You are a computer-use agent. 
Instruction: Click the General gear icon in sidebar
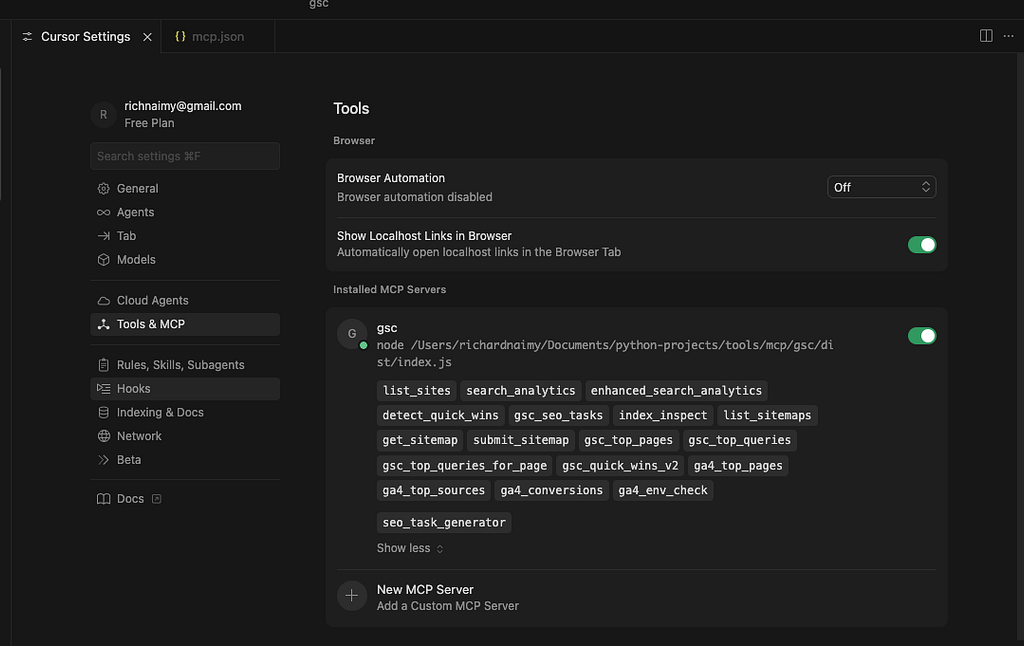[103, 189]
